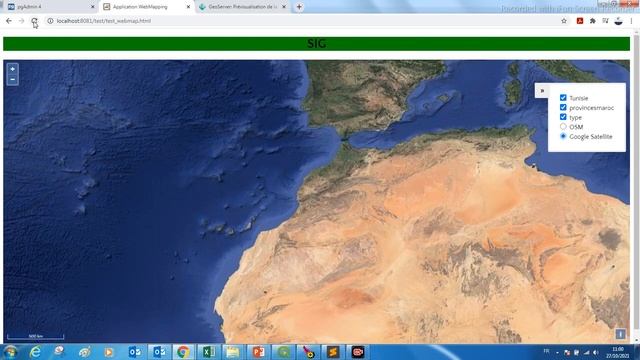This screenshot has width=640, height=360.
Task: Reload the current page
Action: tap(34, 21)
